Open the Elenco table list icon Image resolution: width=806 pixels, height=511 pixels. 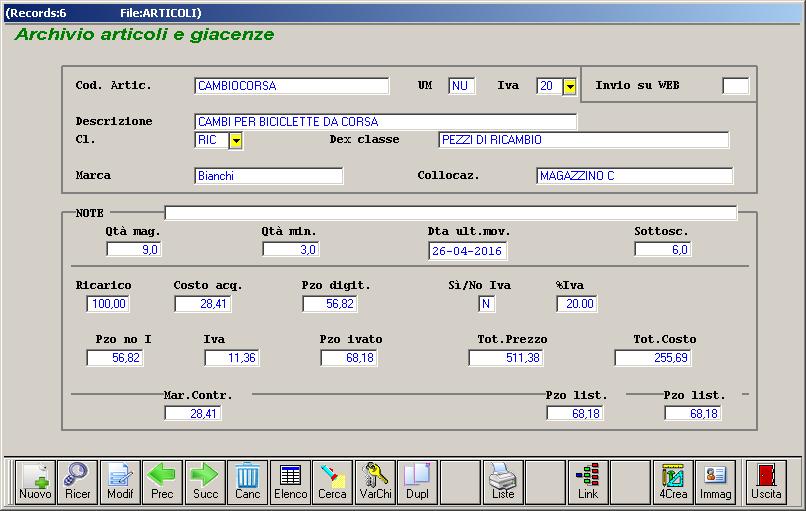point(290,481)
